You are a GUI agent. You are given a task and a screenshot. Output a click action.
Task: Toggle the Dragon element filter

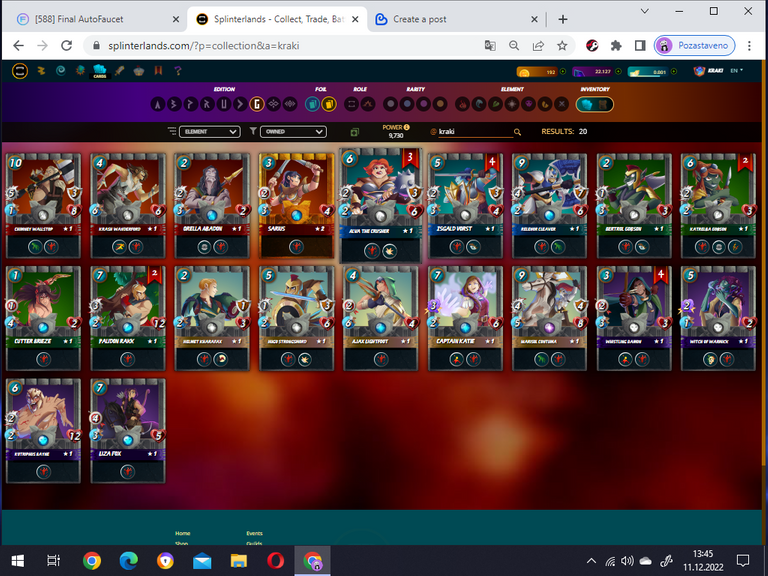pos(545,104)
